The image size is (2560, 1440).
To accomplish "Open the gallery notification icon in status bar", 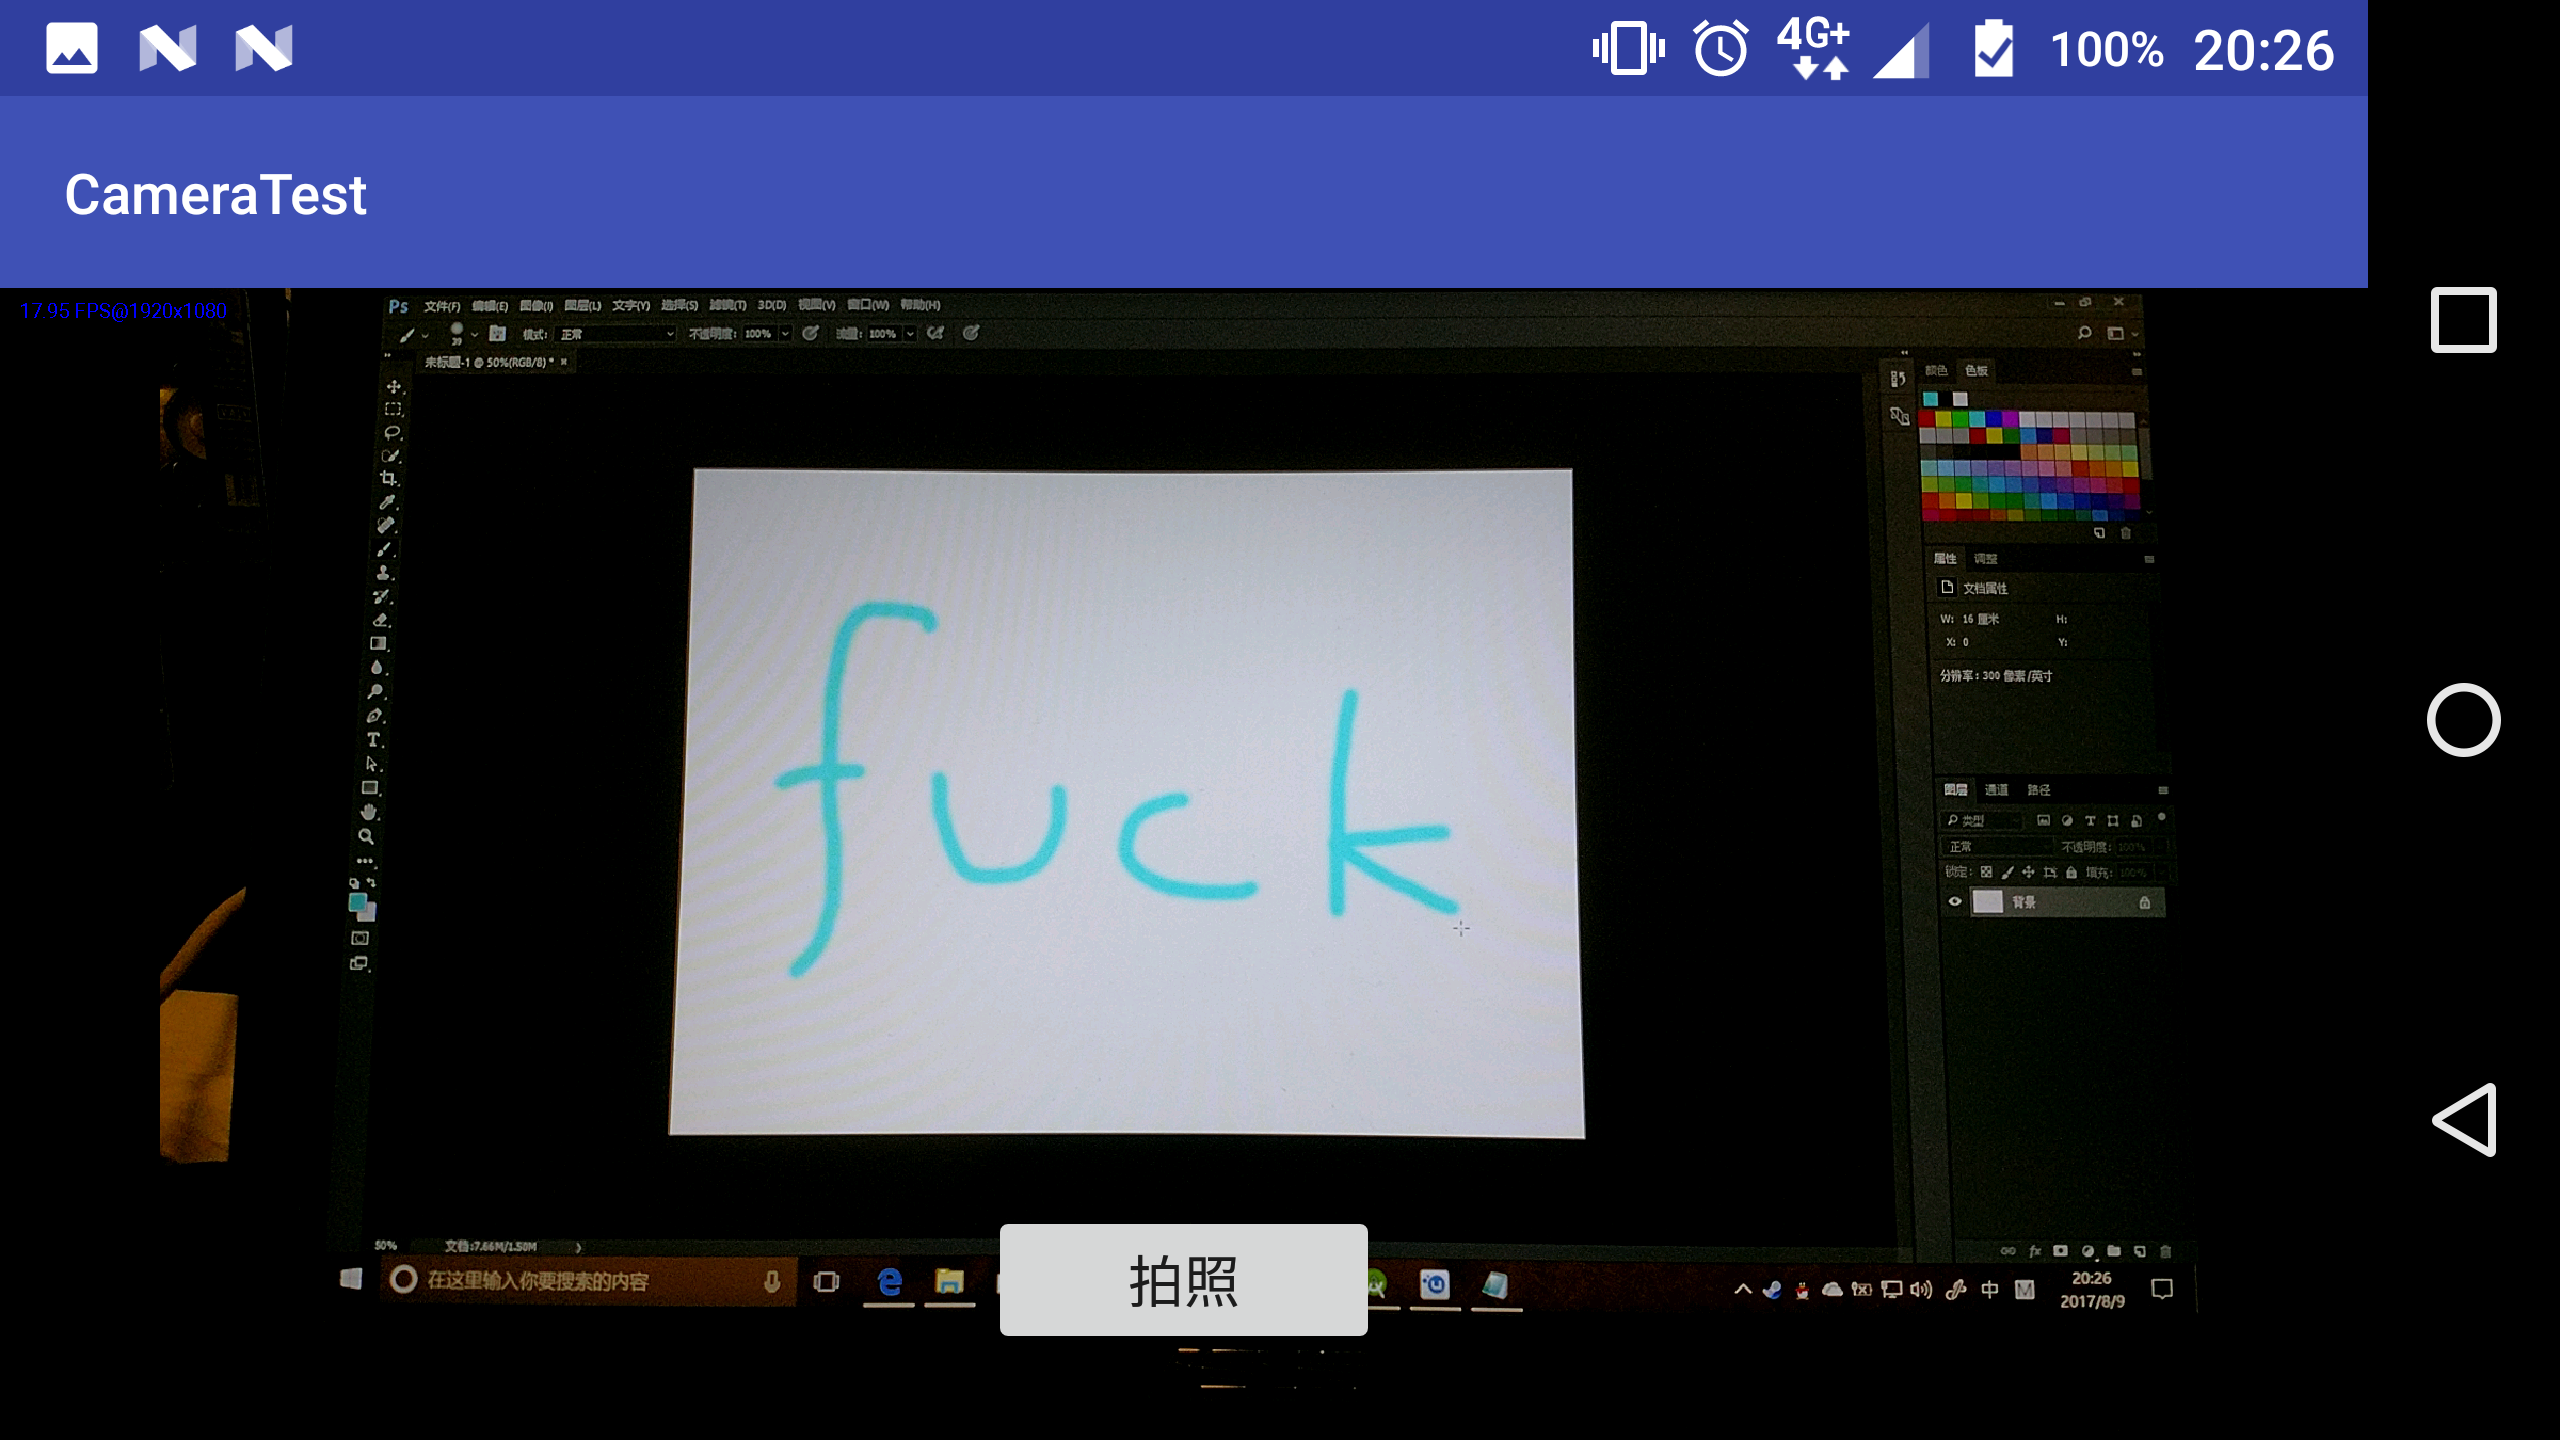I will [x=72, y=48].
